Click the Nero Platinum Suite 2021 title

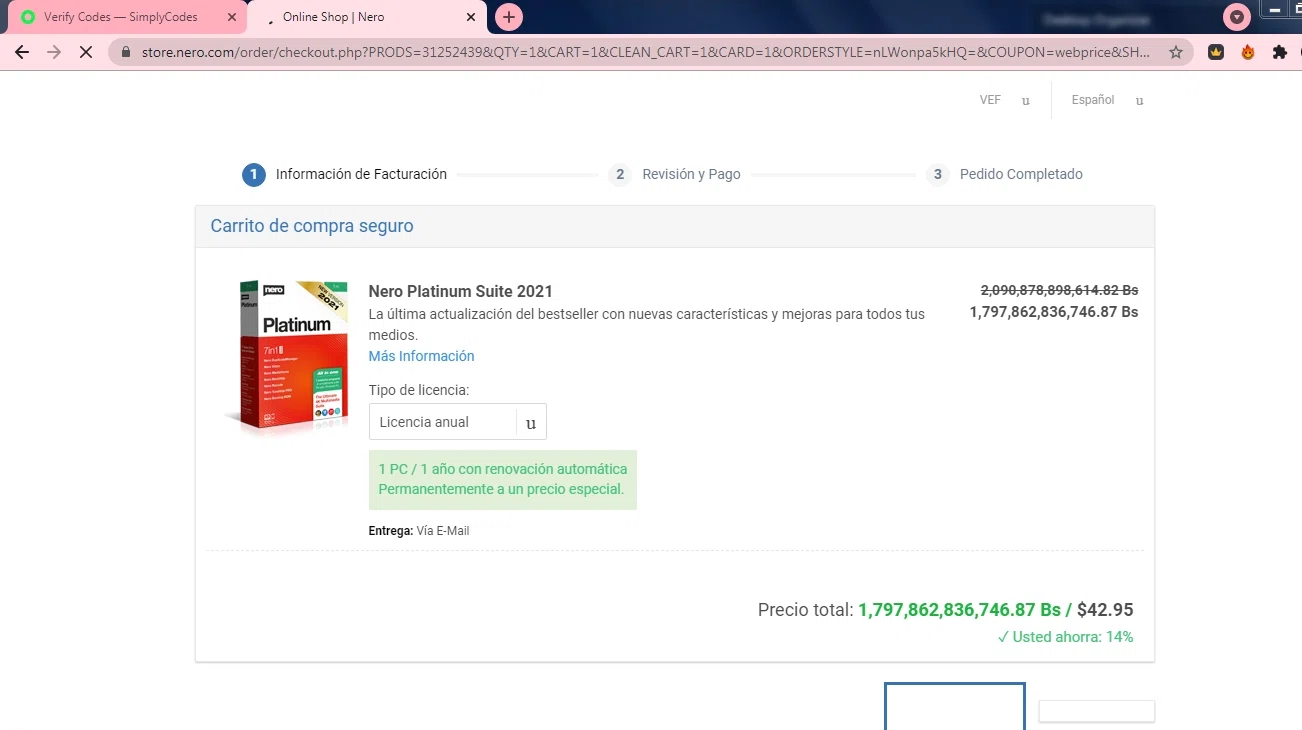460,291
